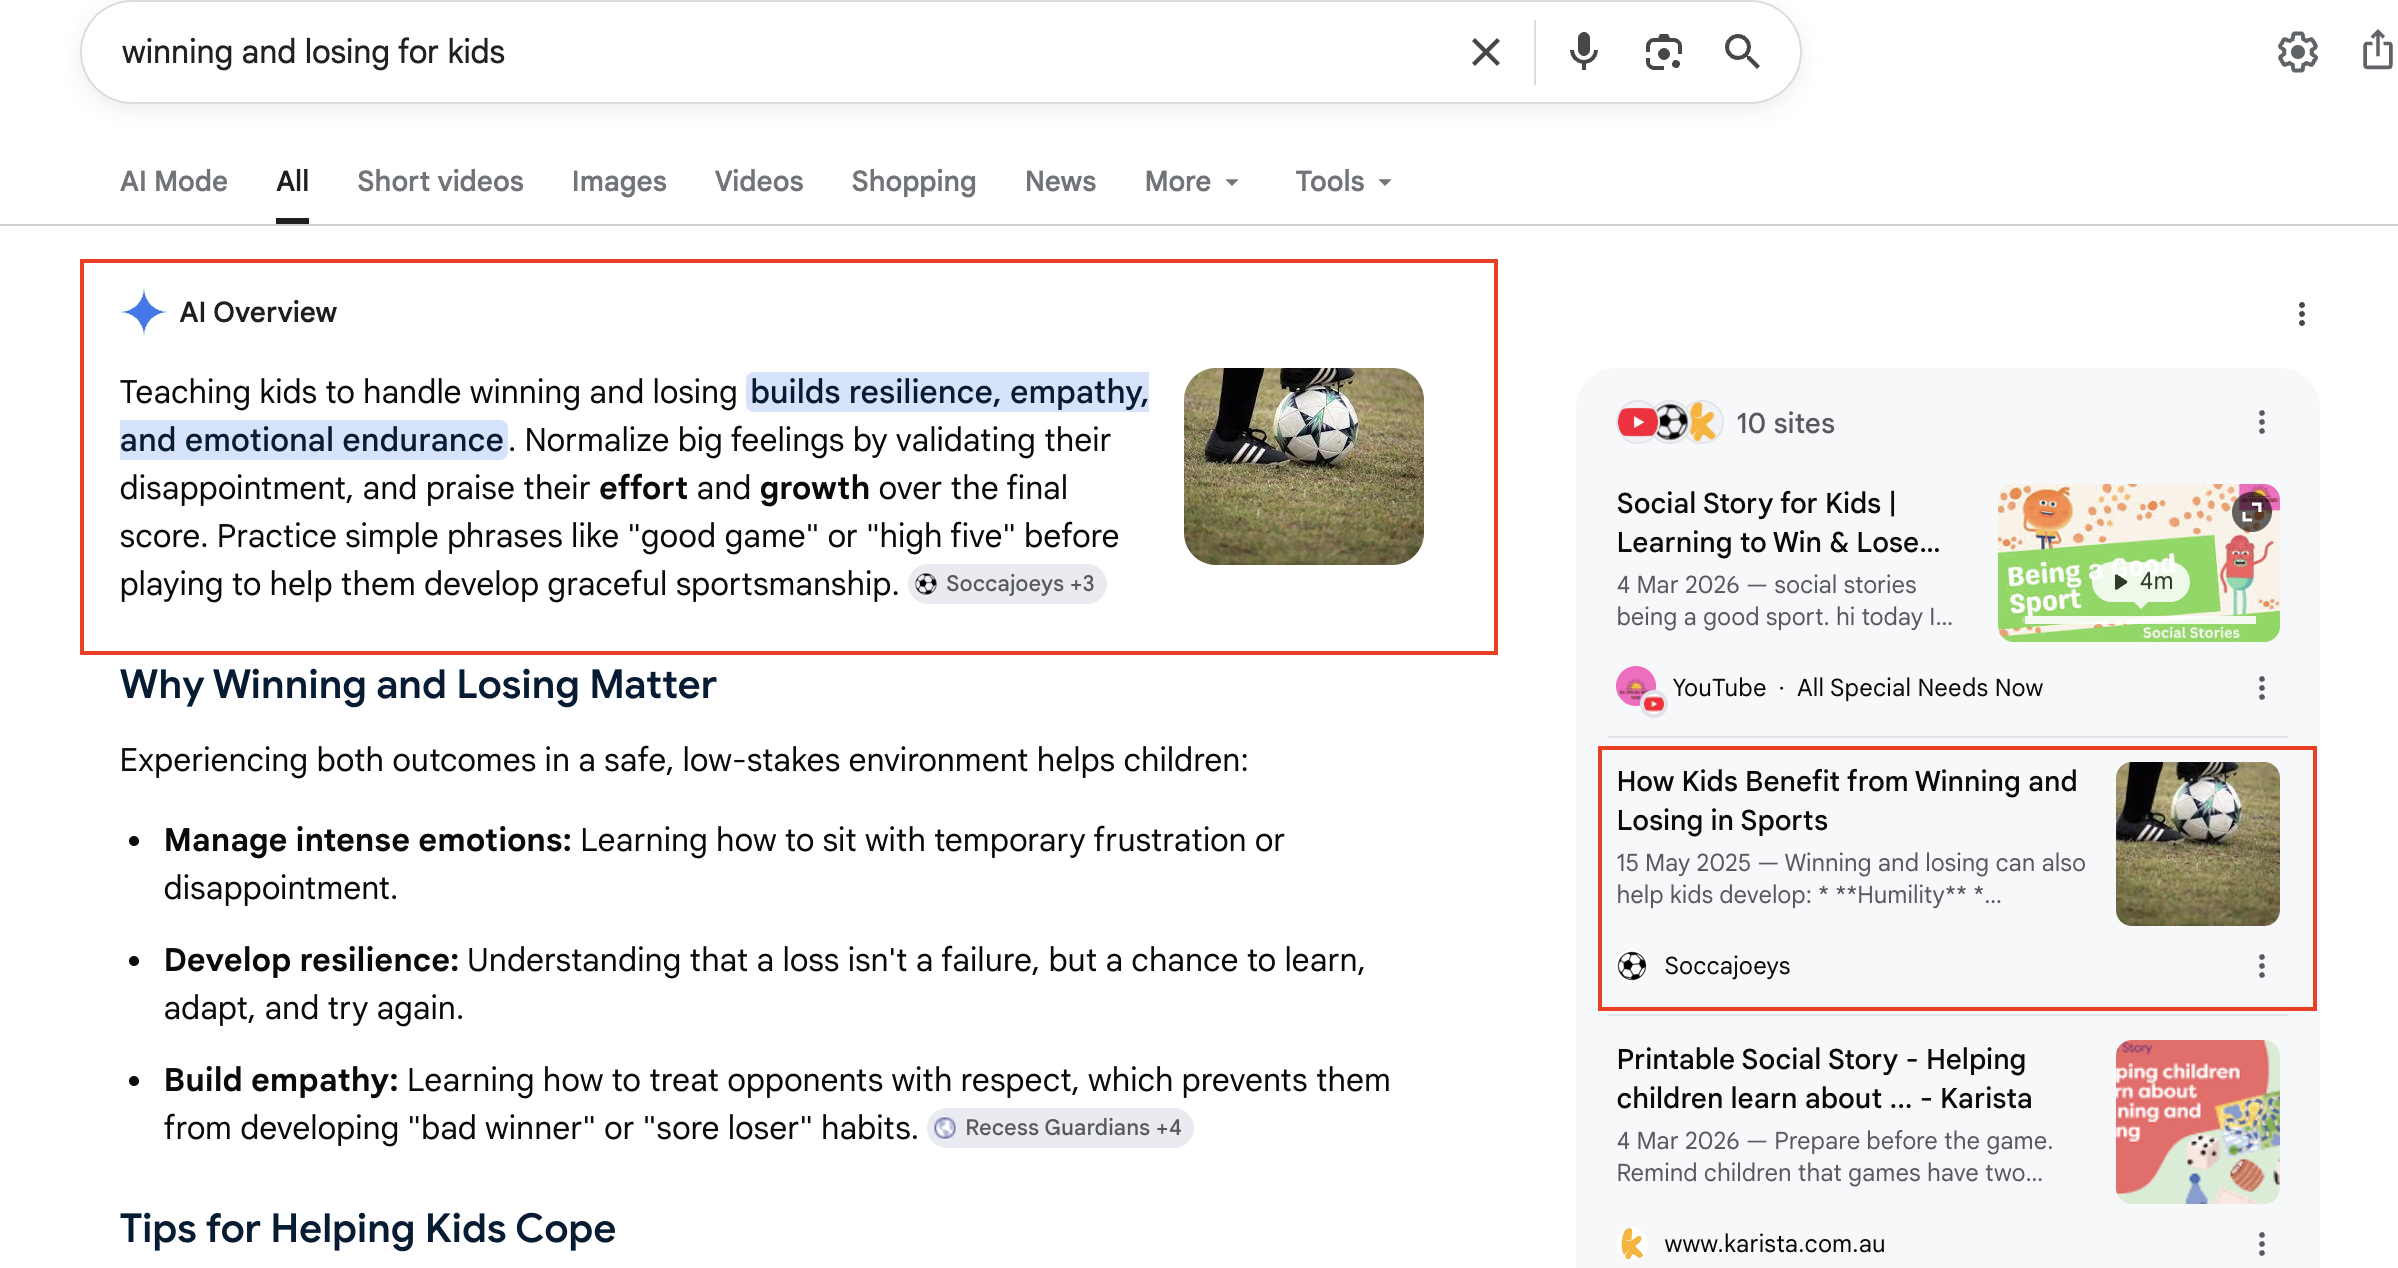Click the Soccajoeys site name in results
This screenshot has width=2398, height=1268.
1727,966
